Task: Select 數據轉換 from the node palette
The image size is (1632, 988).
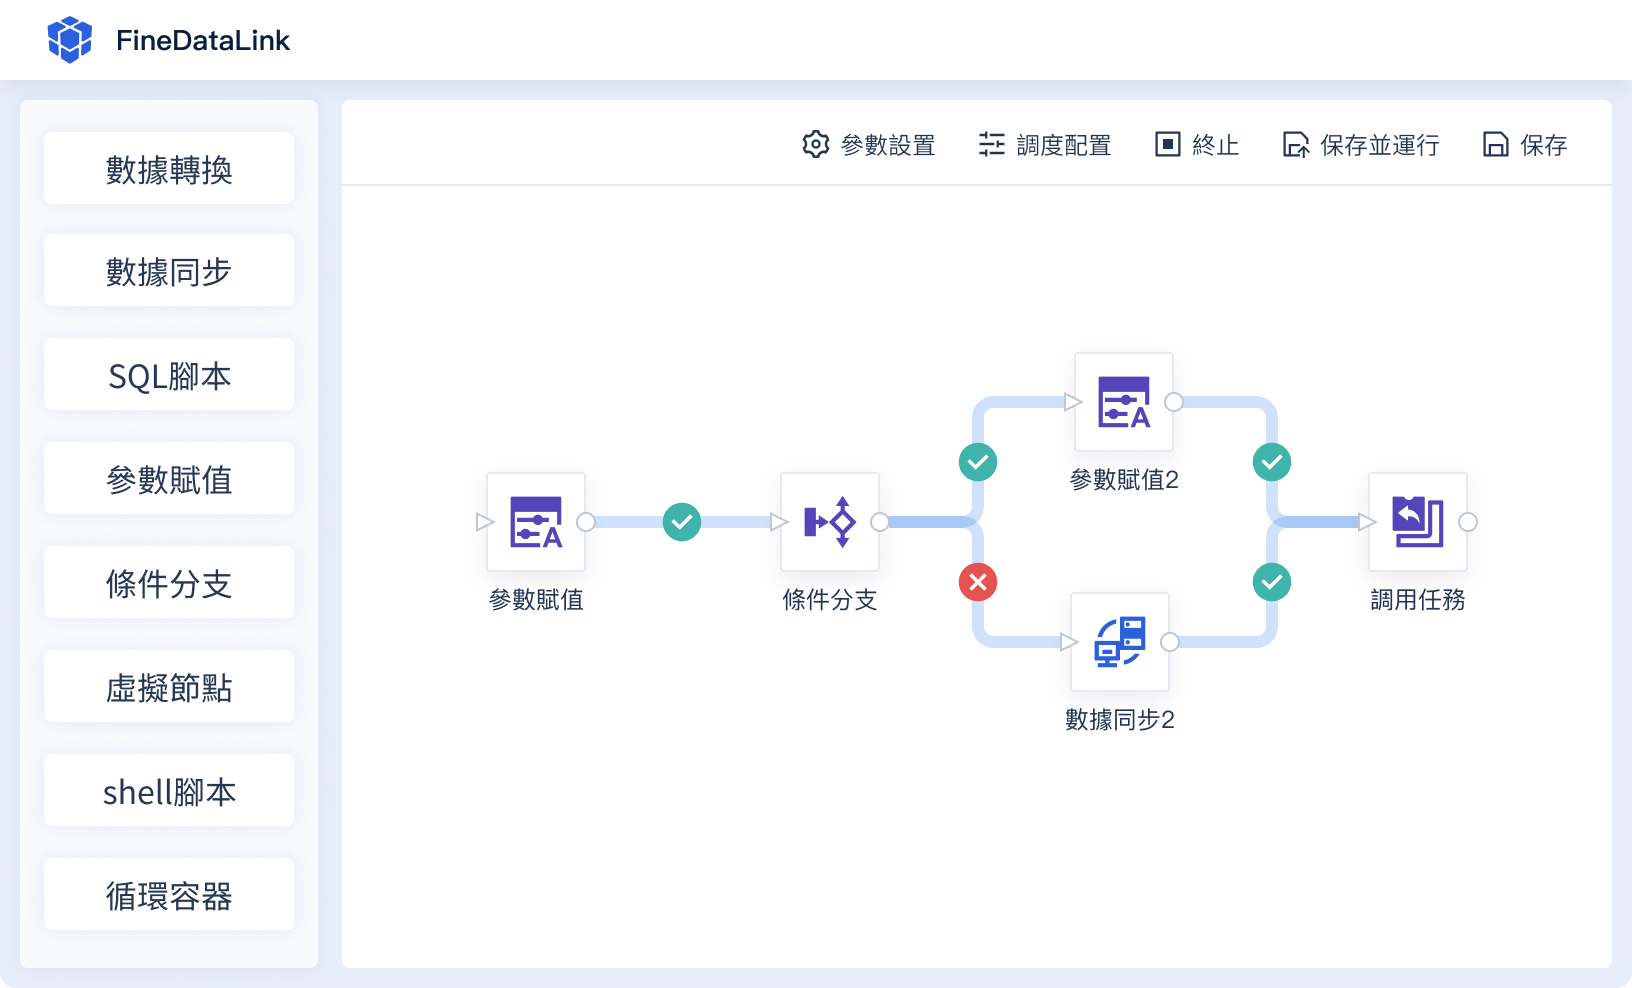Action: 169,168
